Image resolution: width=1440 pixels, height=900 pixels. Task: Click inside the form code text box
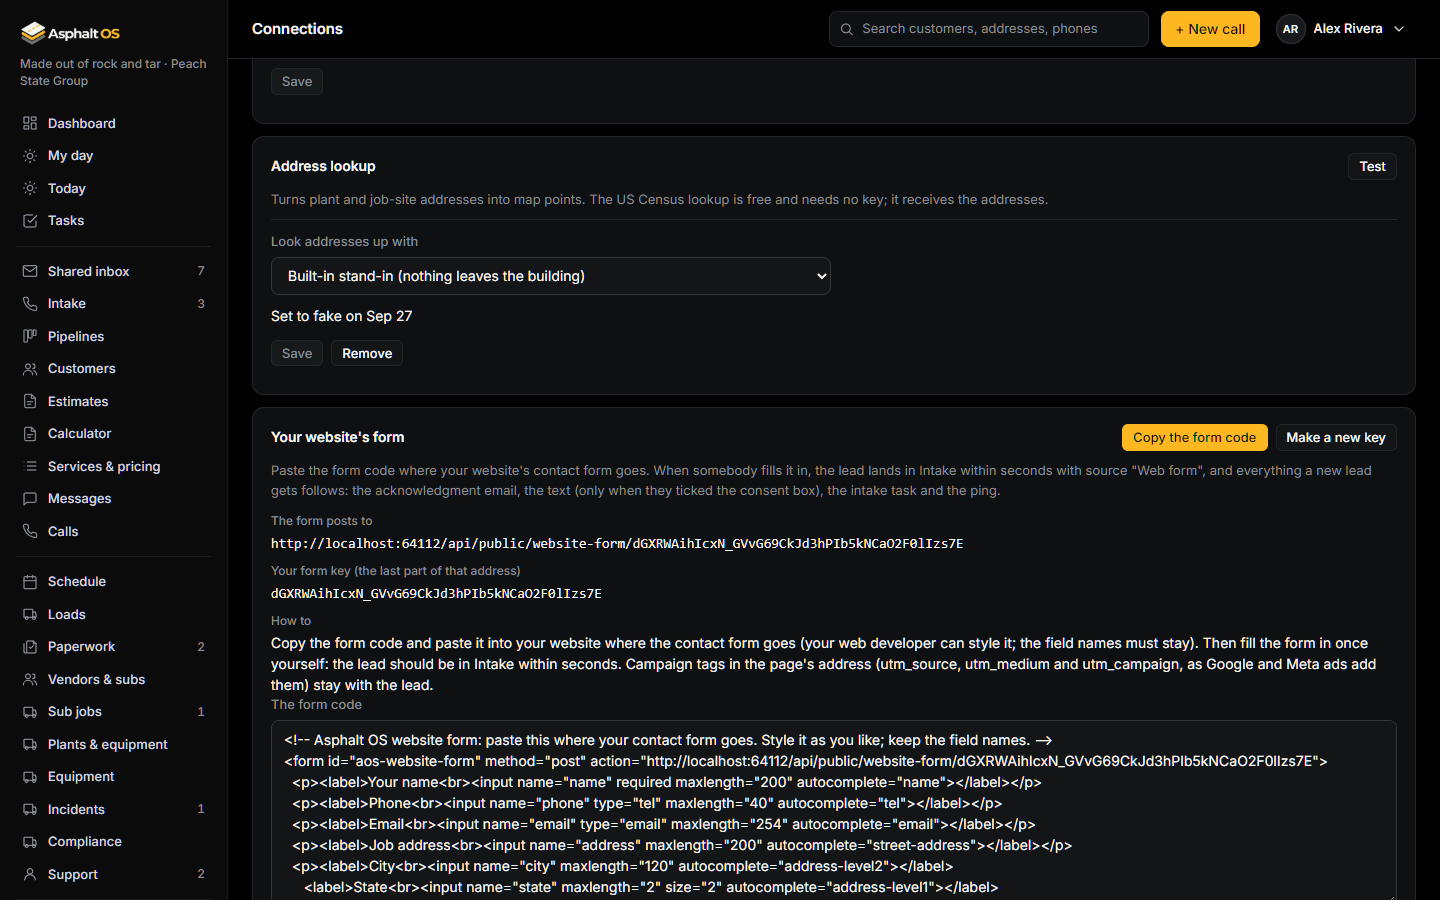click(x=834, y=810)
